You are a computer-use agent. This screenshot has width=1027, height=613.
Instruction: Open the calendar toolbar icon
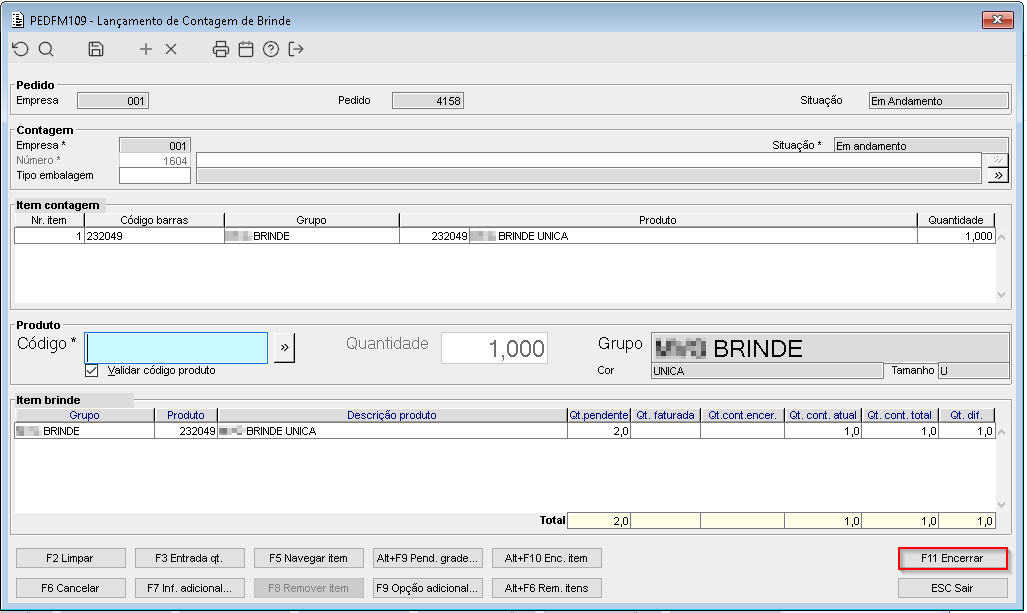click(246, 49)
